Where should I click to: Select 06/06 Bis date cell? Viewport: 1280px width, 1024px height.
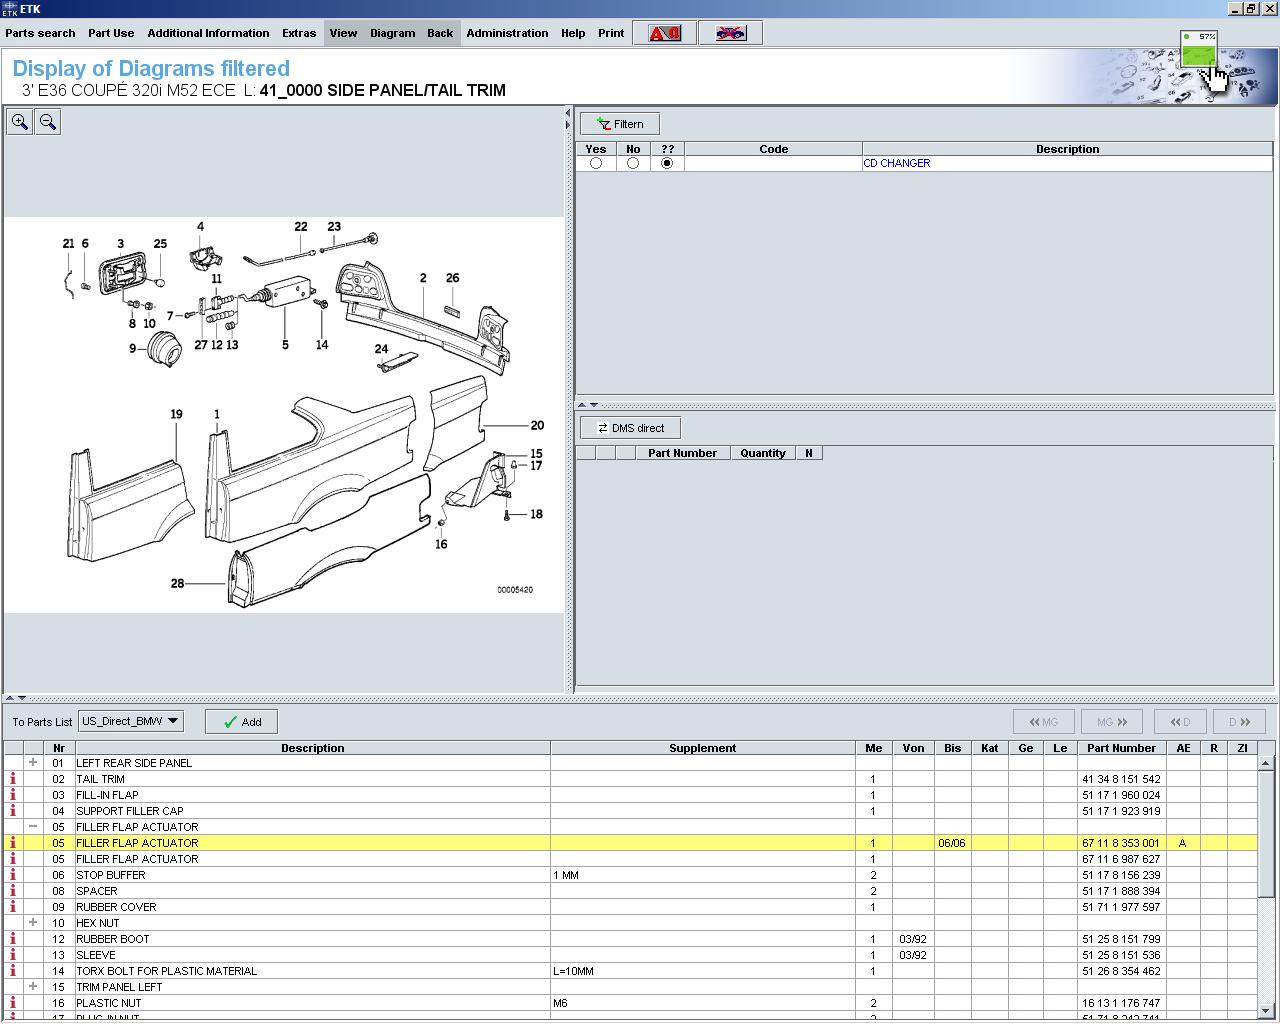point(952,843)
